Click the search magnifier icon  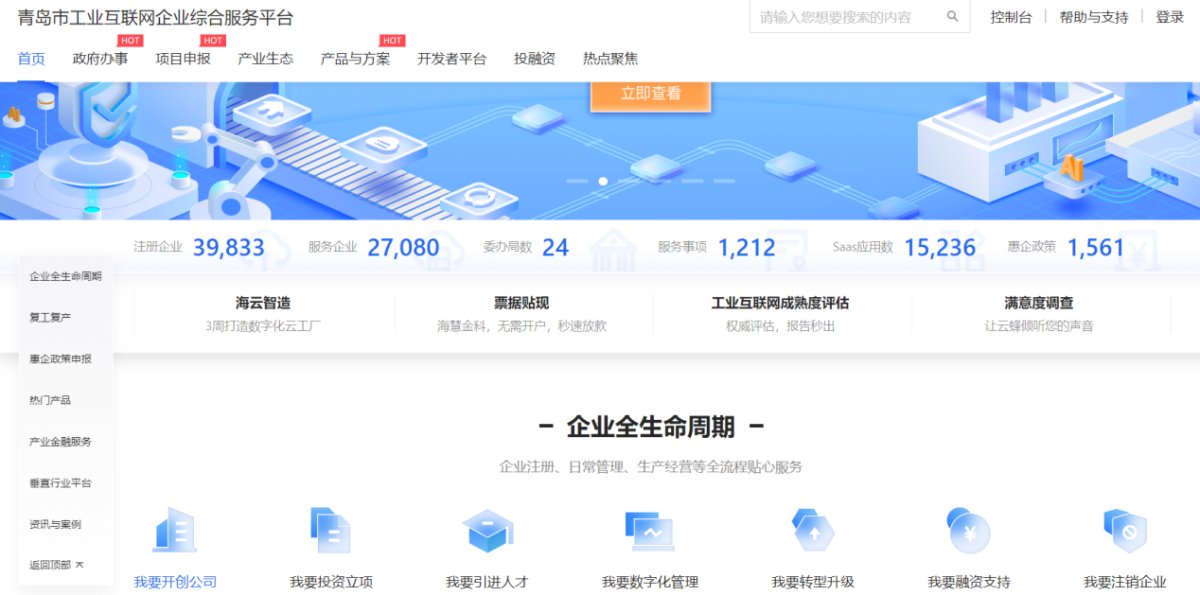(952, 17)
